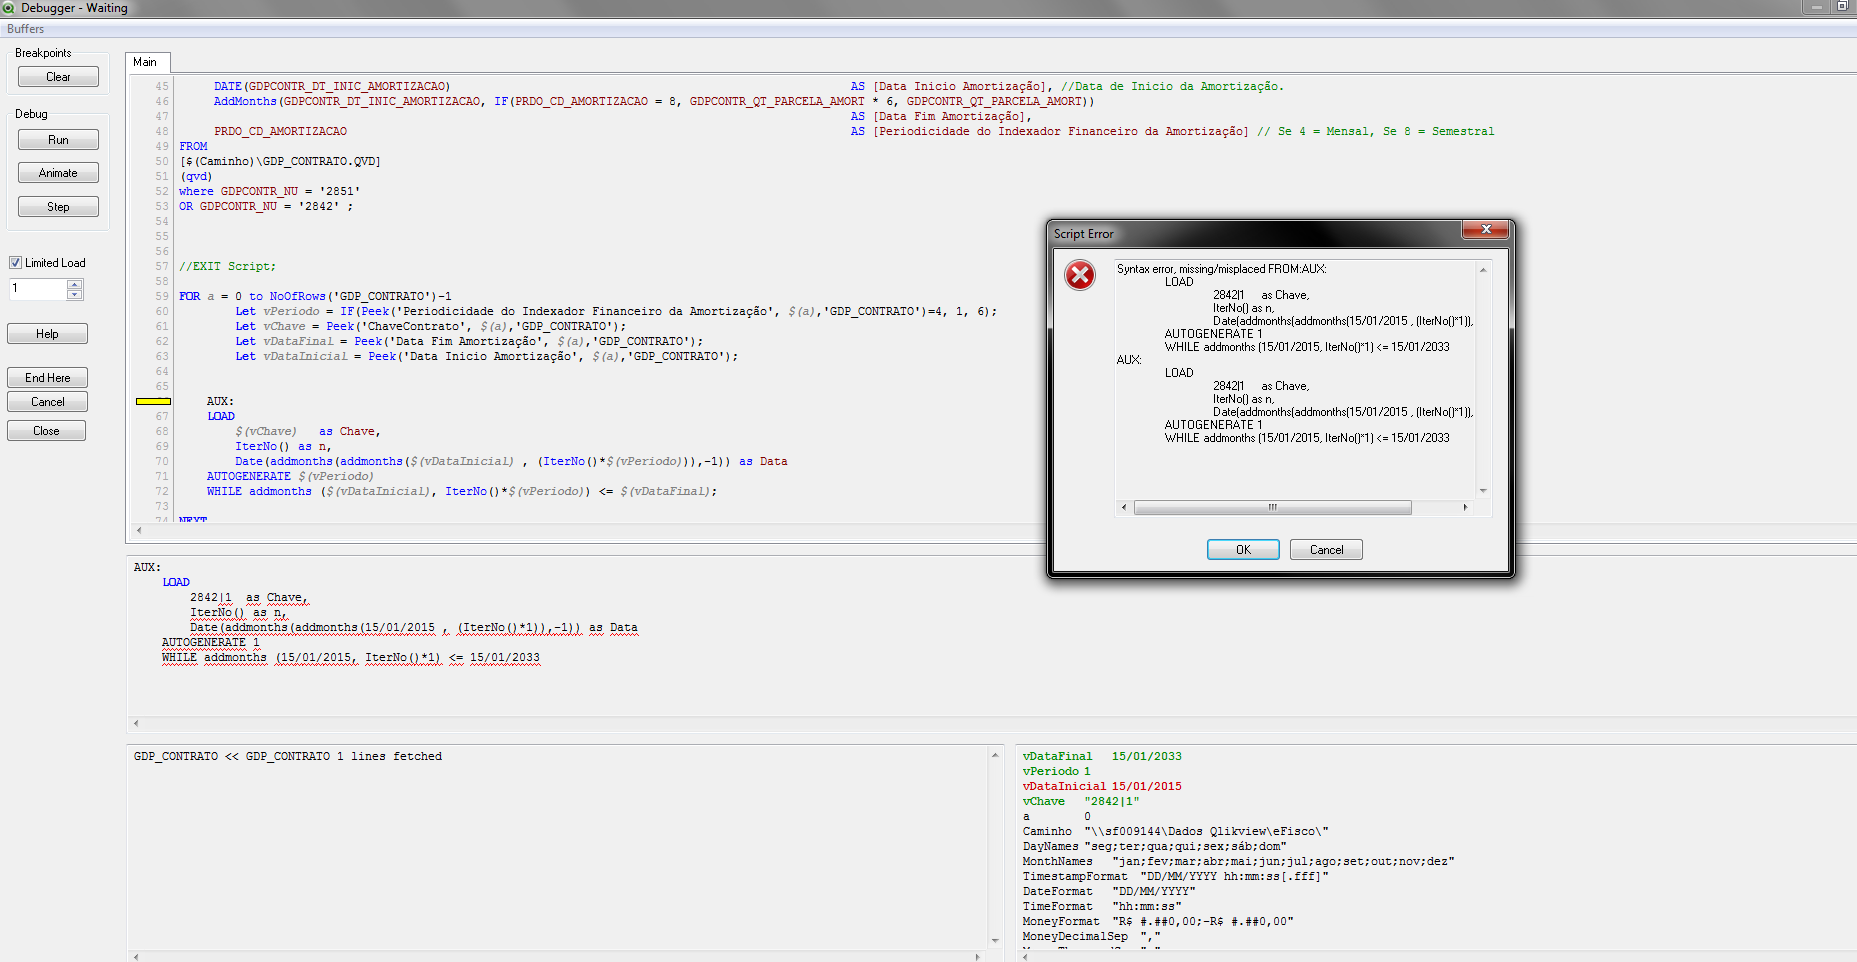Click the 'Let vChave = Peek' line
Image resolution: width=1857 pixels, height=962 pixels.
(431, 326)
